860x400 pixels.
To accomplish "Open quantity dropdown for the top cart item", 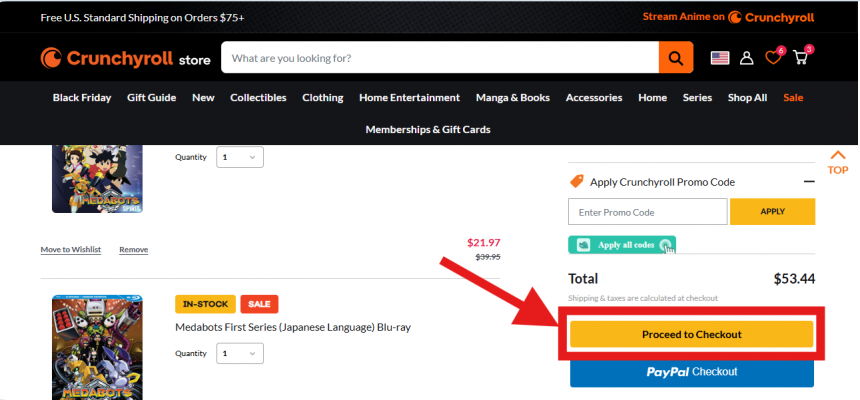I will pyautogui.click(x=241, y=157).
